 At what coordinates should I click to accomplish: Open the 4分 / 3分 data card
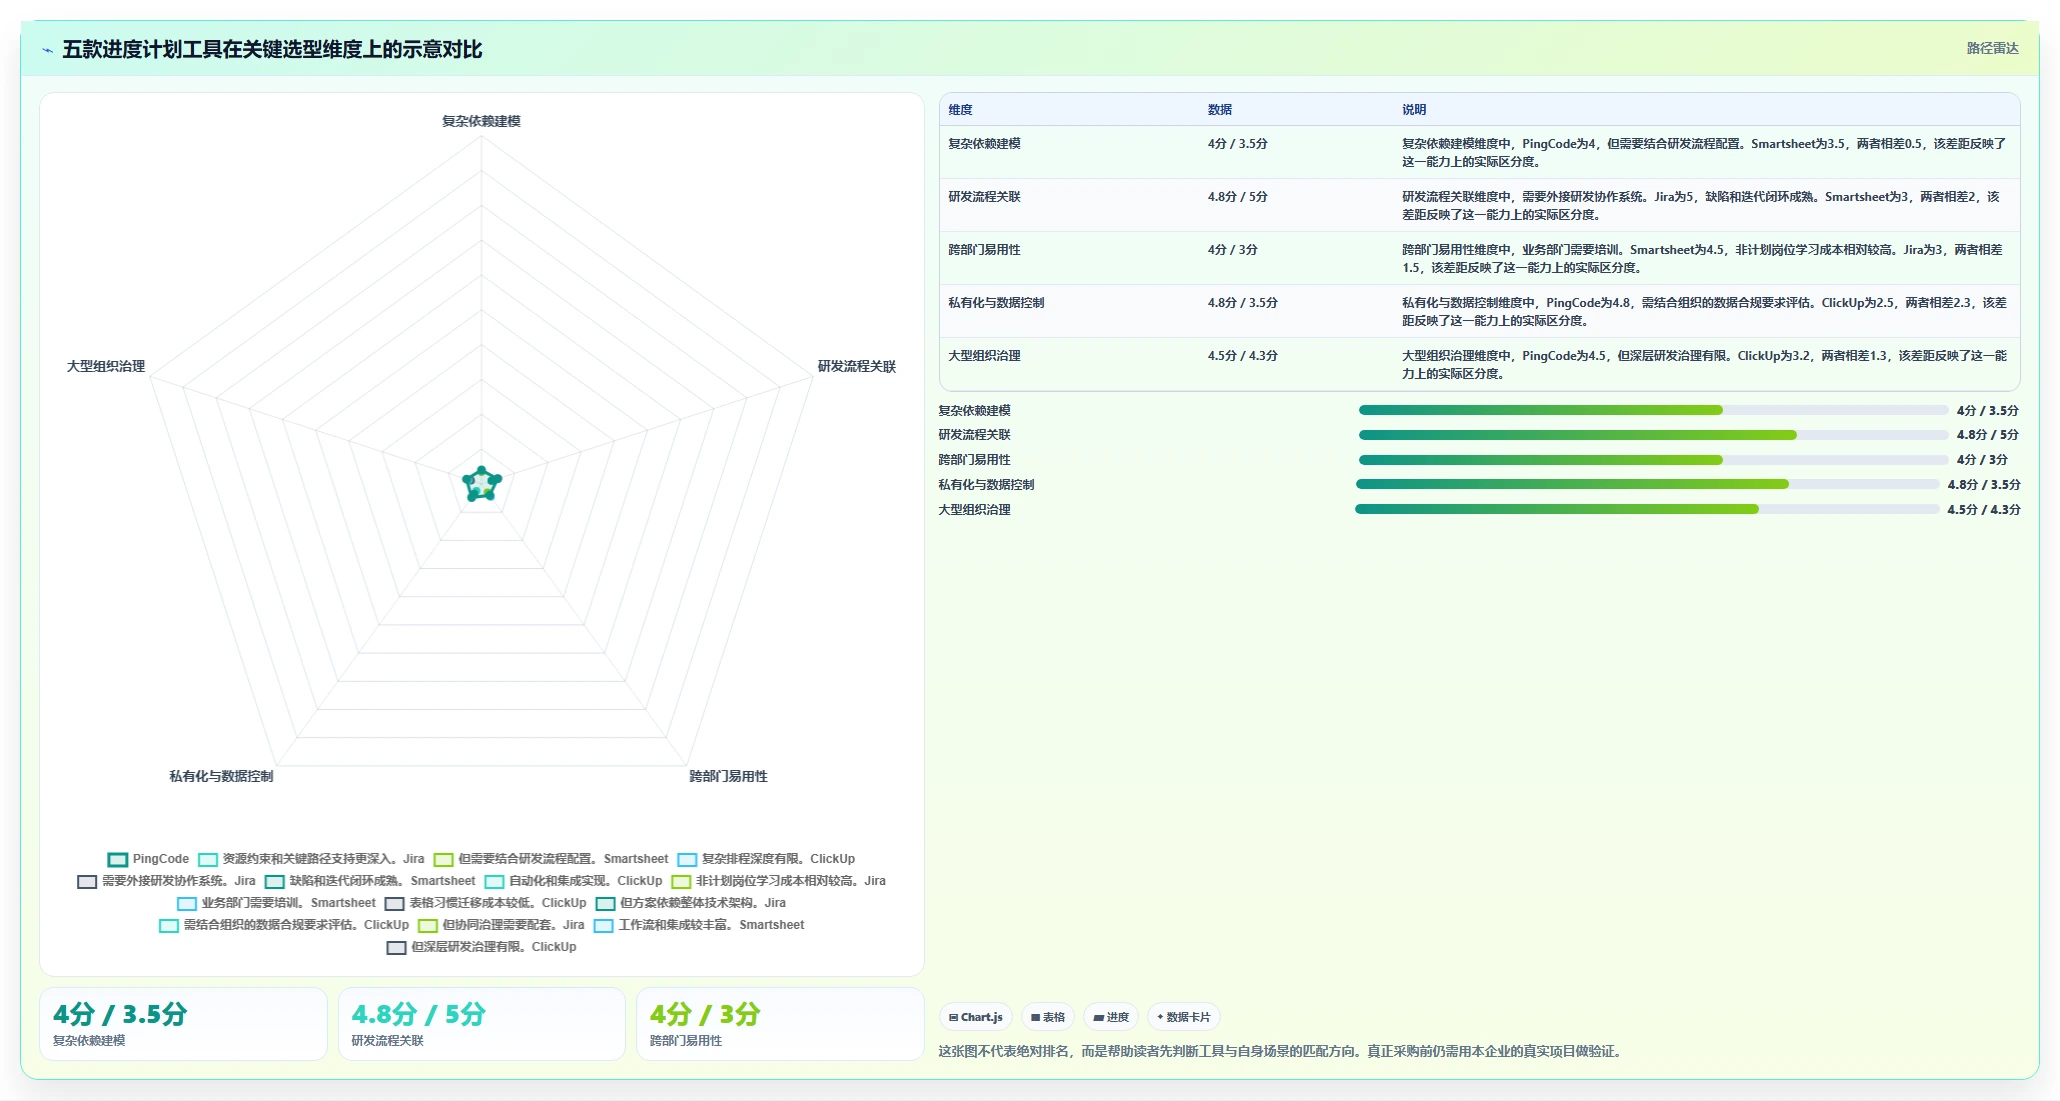[x=780, y=1024]
